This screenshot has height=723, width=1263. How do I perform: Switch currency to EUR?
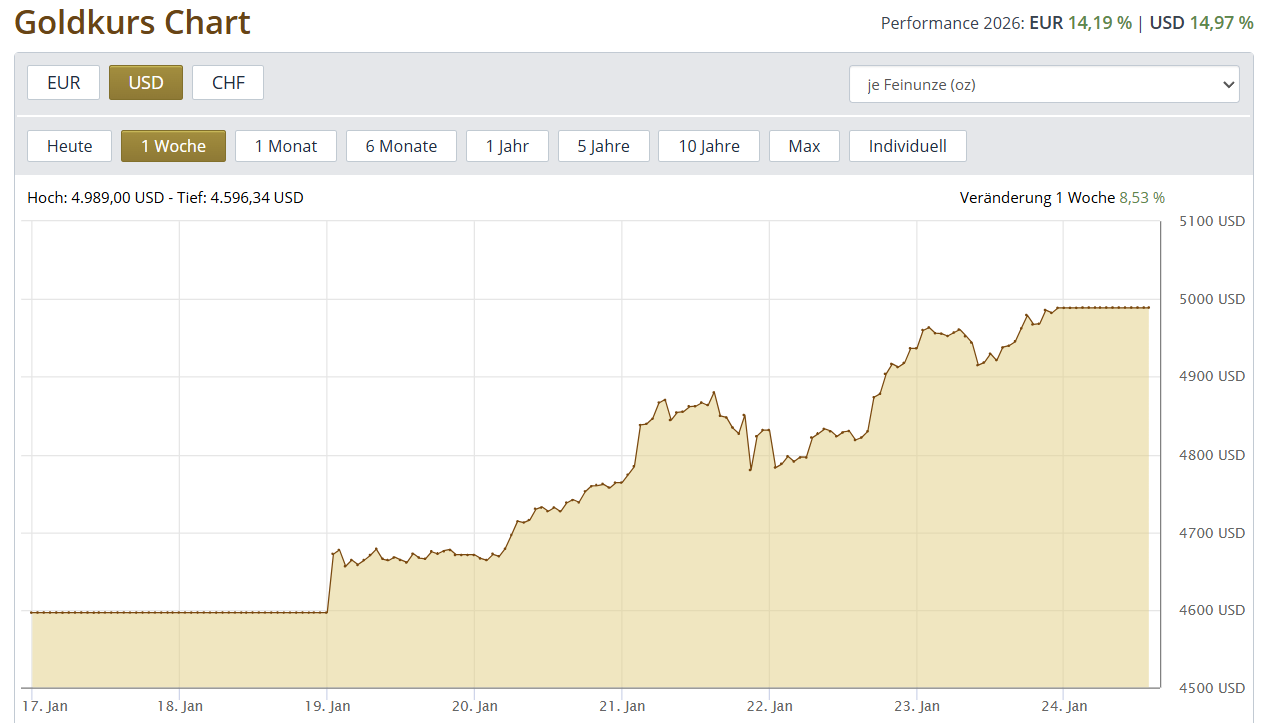point(63,83)
